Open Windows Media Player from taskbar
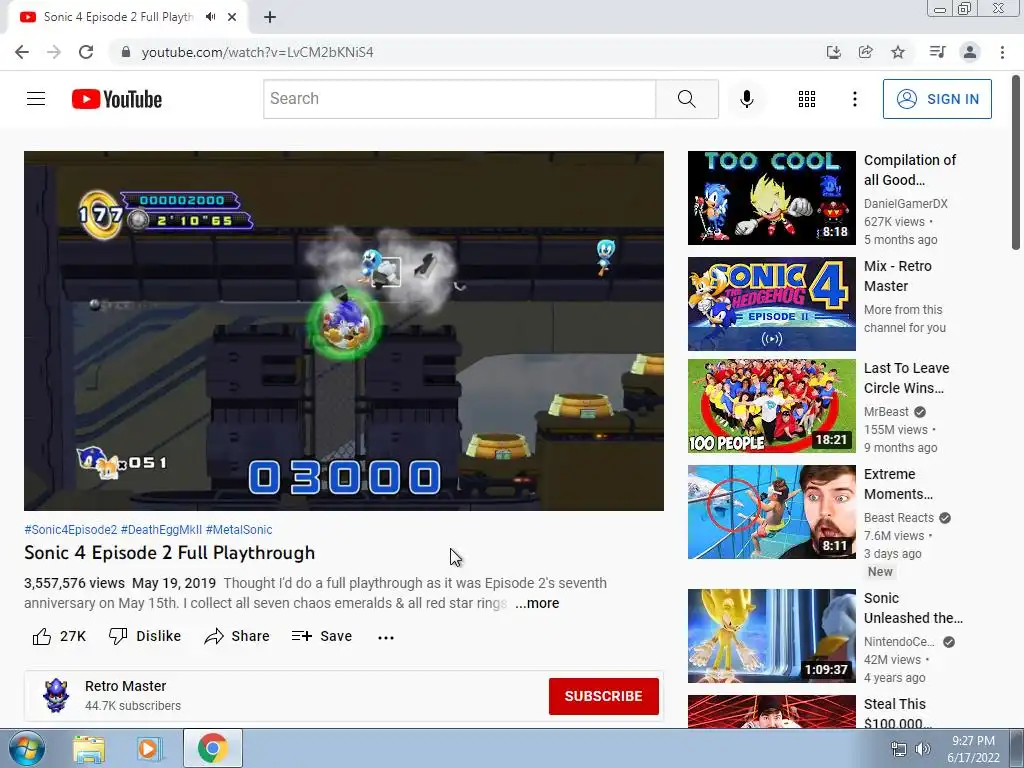Screen dimensions: 1024x768 click(149, 749)
